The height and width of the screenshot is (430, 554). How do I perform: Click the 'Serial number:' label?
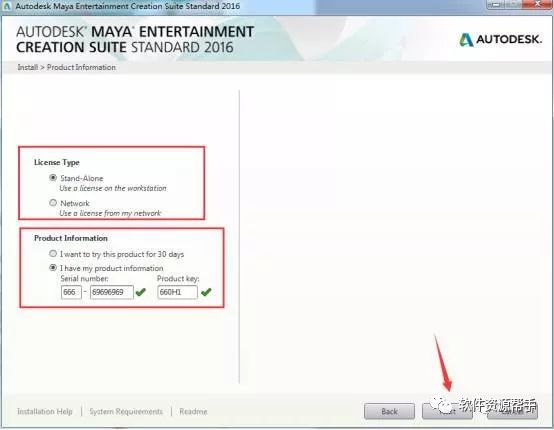click(84, 278)
